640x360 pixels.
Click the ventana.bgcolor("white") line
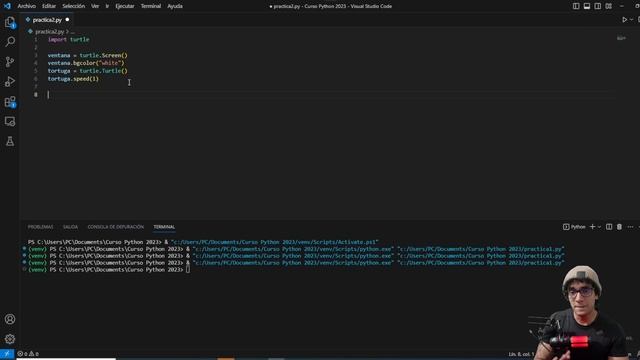[x=86, y=63]
